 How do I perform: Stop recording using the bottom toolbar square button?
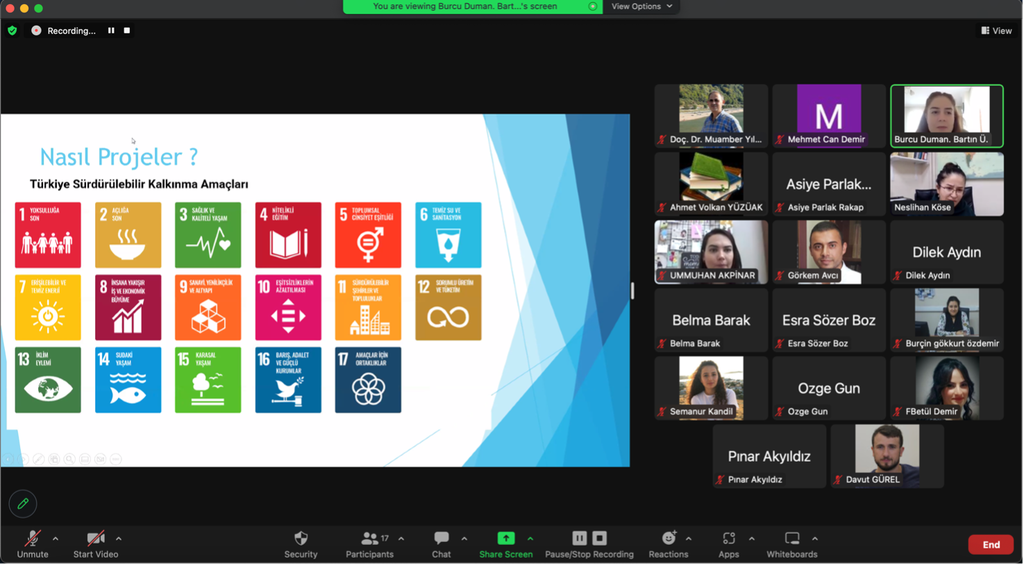[600, 538]
